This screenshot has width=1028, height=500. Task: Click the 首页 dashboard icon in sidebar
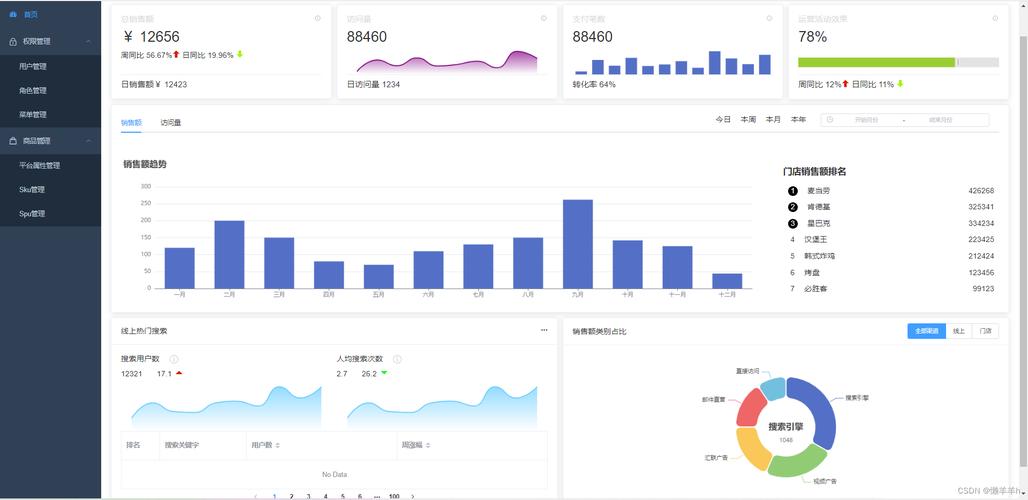13,15
